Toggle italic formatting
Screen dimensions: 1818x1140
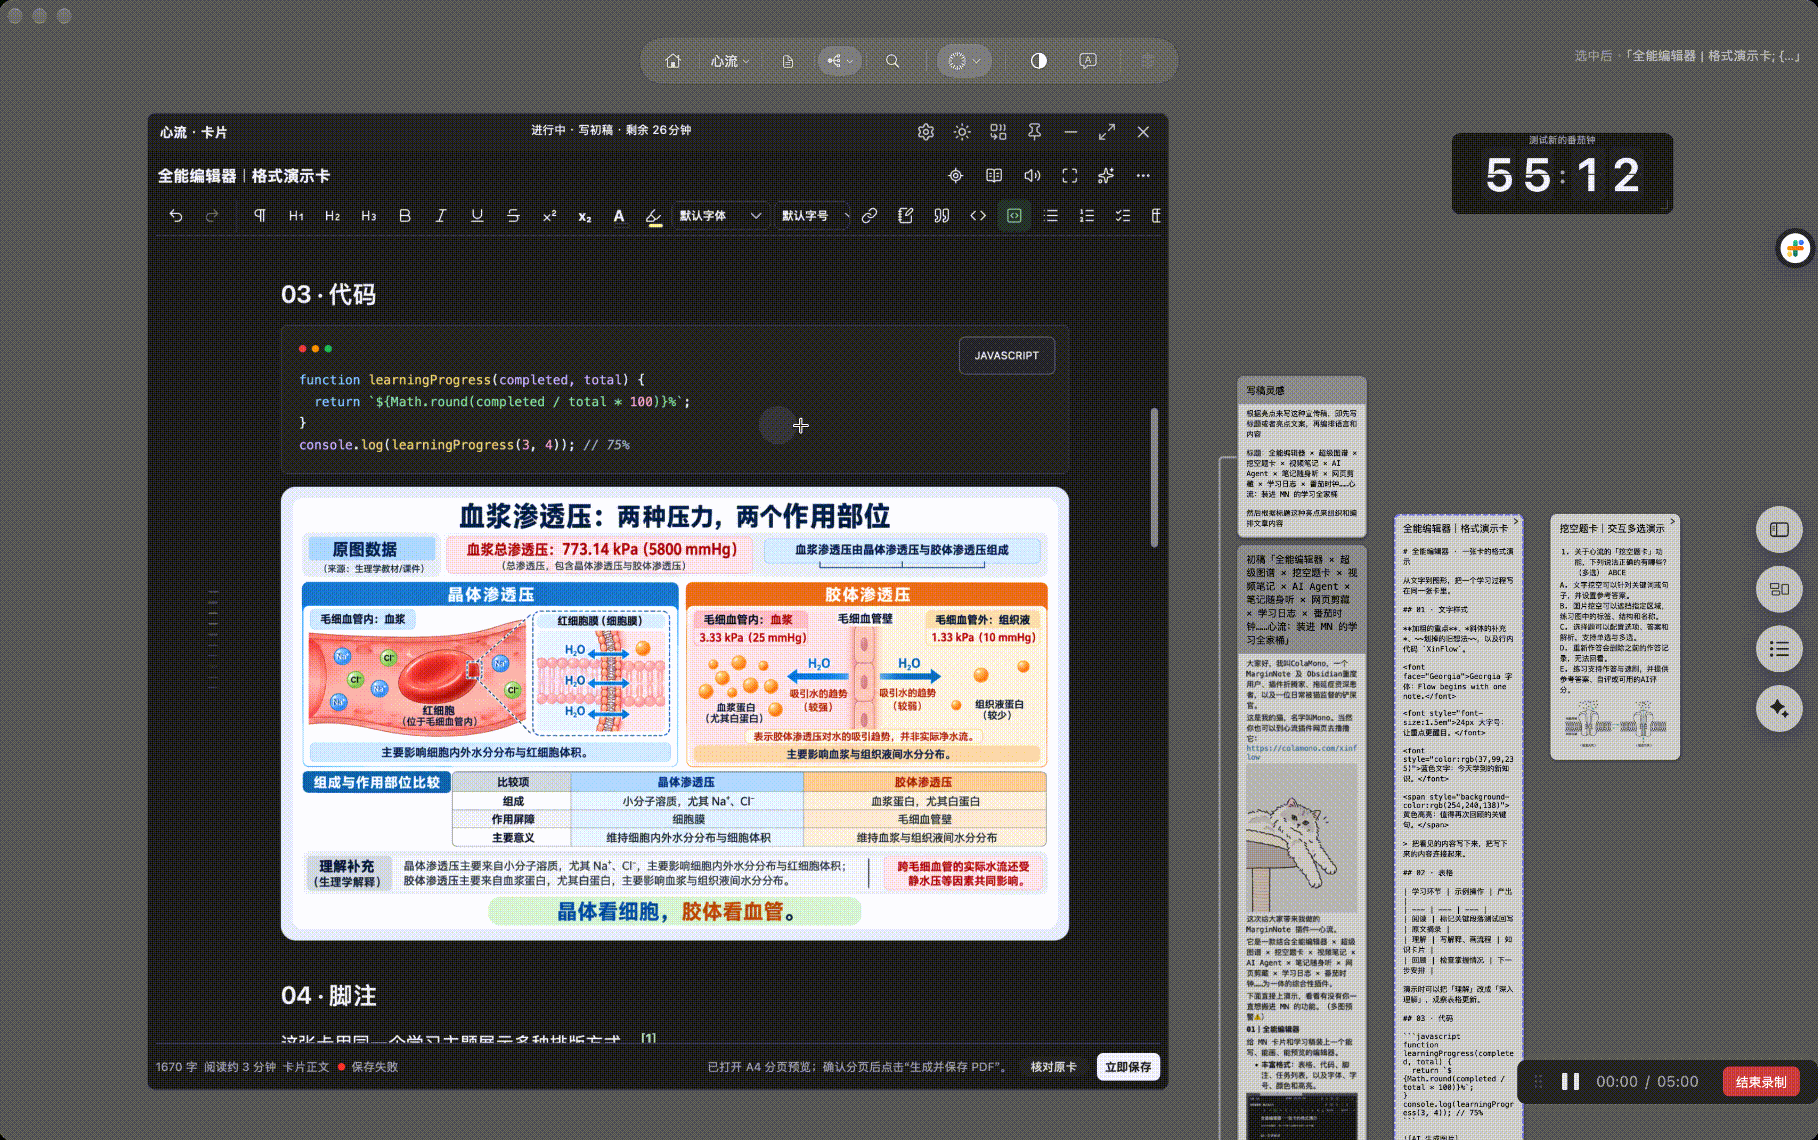click(441, 216)
